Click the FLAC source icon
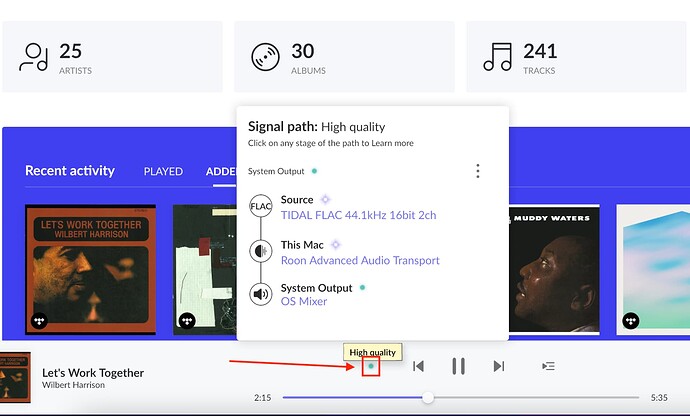 pyautogui.click(x=261, y=206)
